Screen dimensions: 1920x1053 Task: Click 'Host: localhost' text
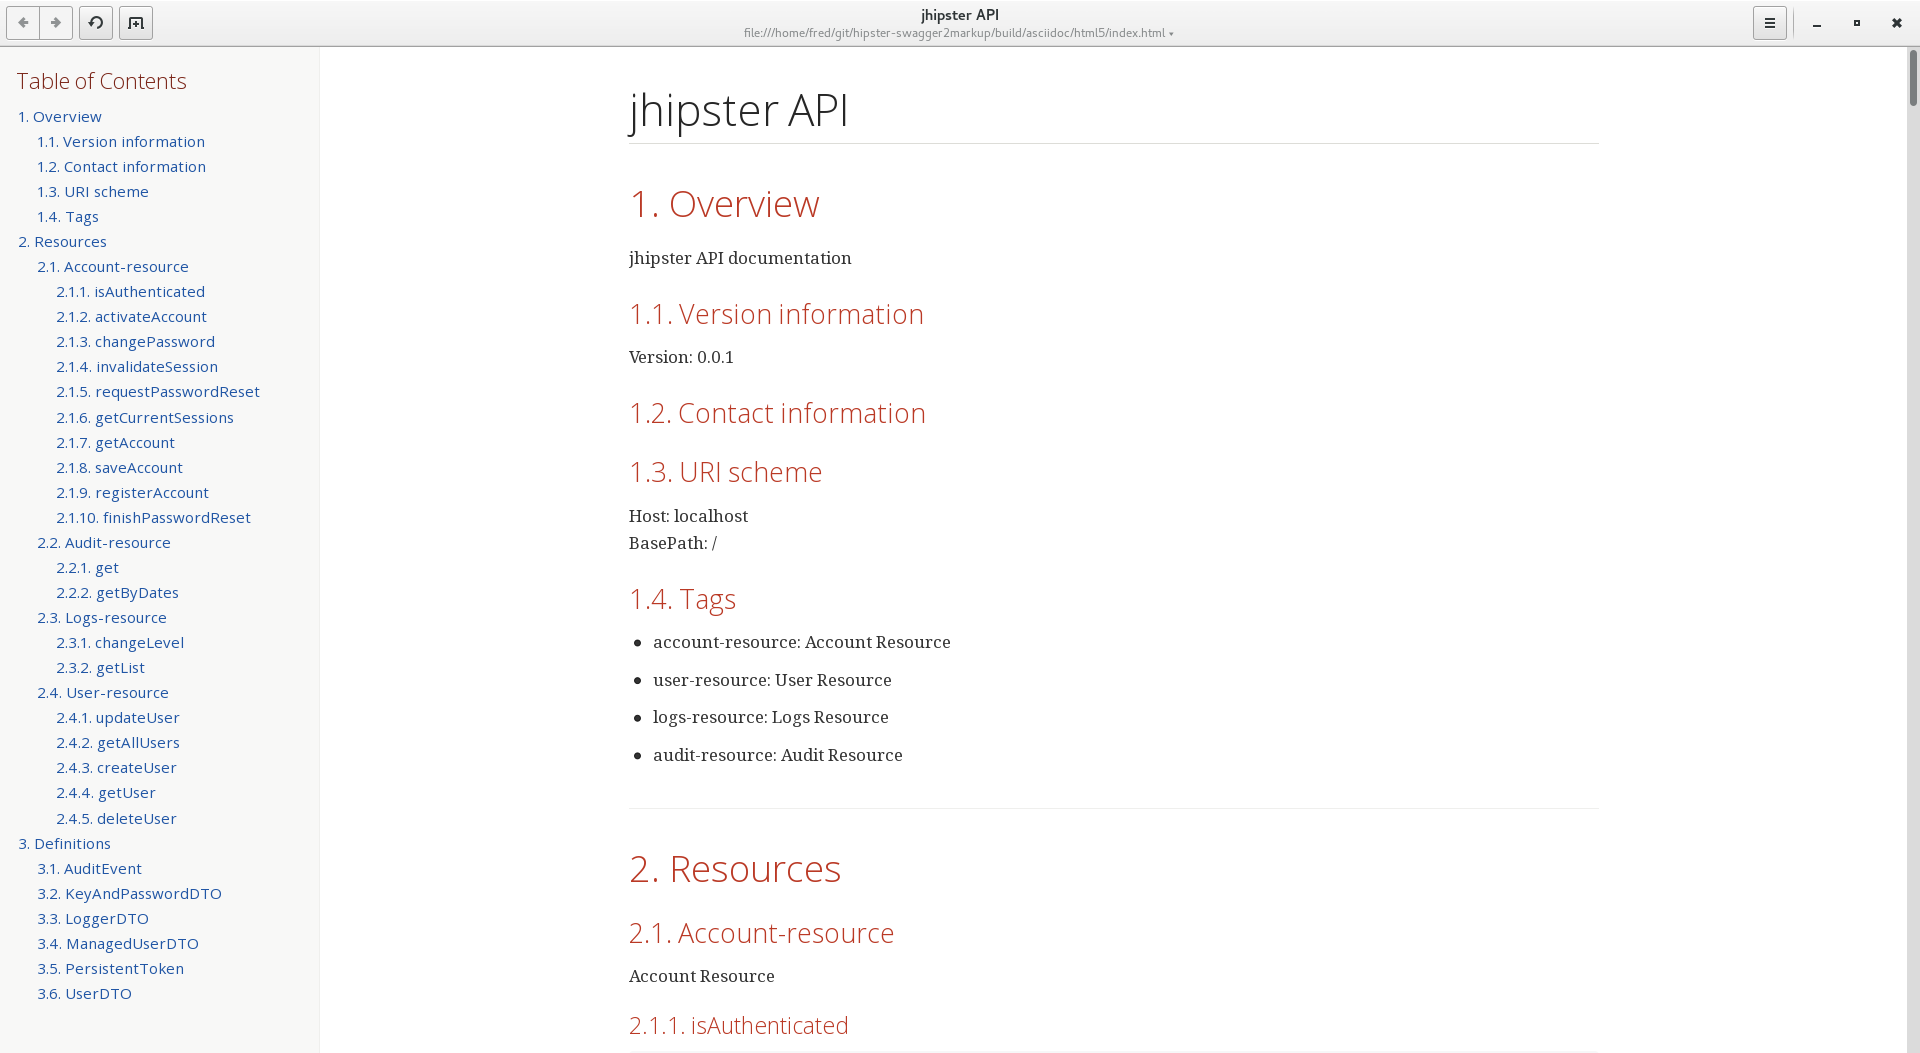click(688, 516)
